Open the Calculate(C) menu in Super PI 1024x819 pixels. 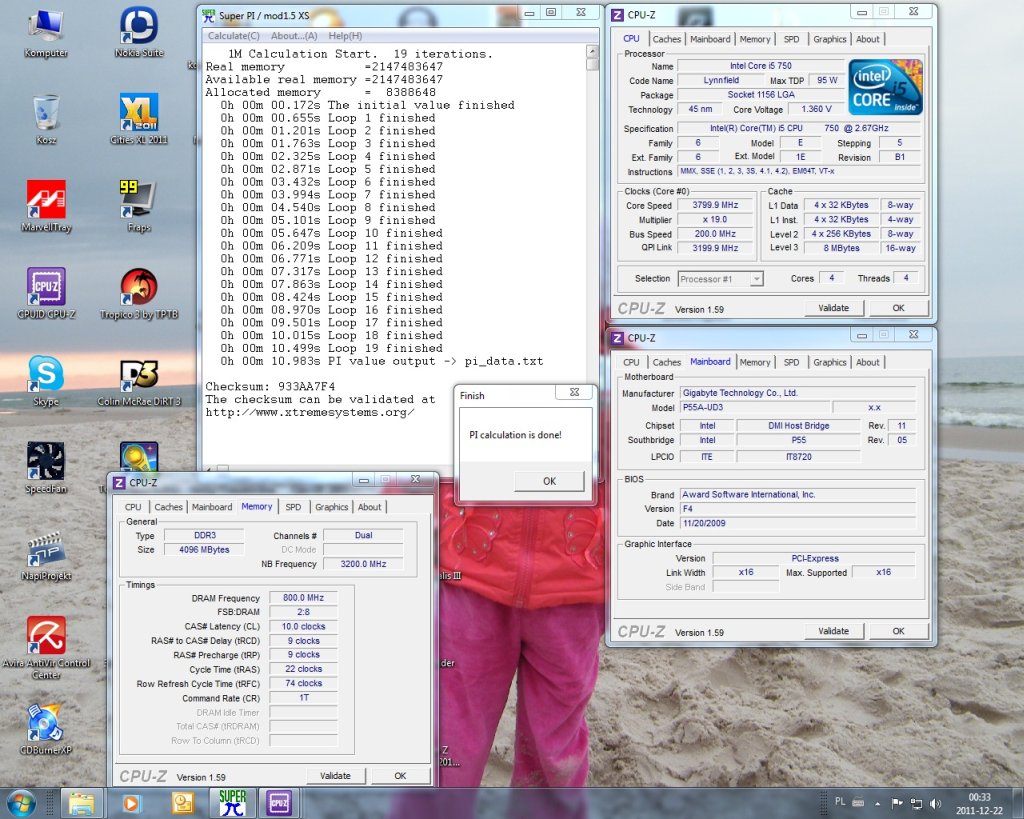[233, 36]
